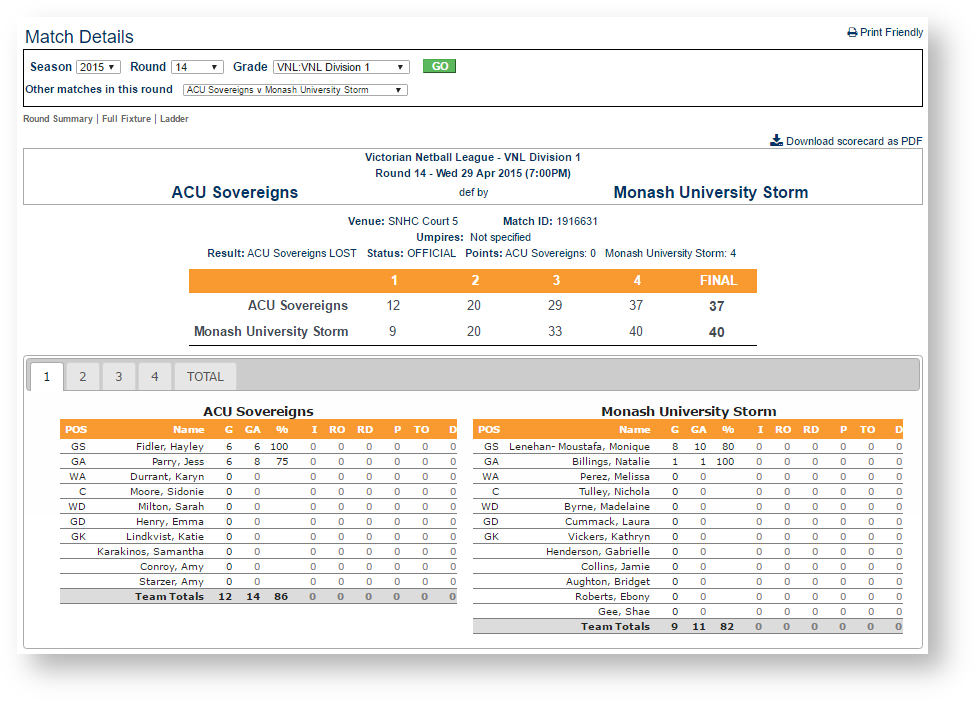Select the quarter 1 tab

(x=47, y=377)
